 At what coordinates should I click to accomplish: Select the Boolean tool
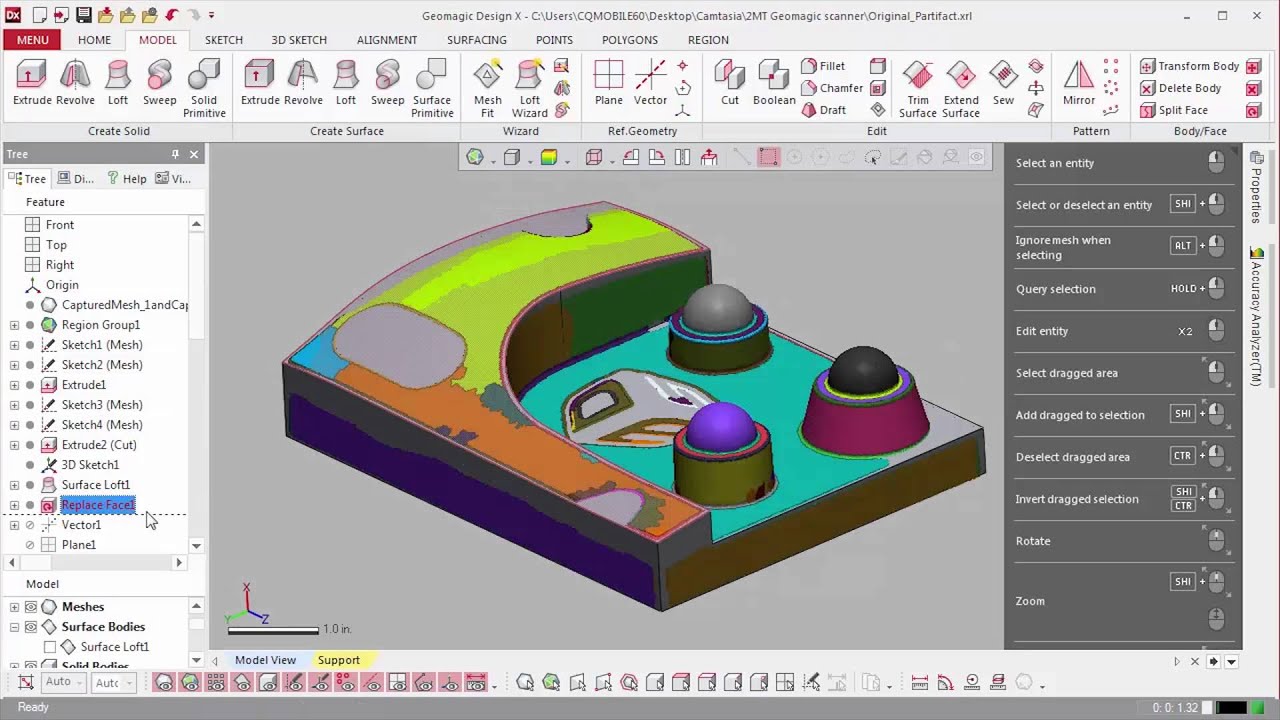[x=774, y=83]
